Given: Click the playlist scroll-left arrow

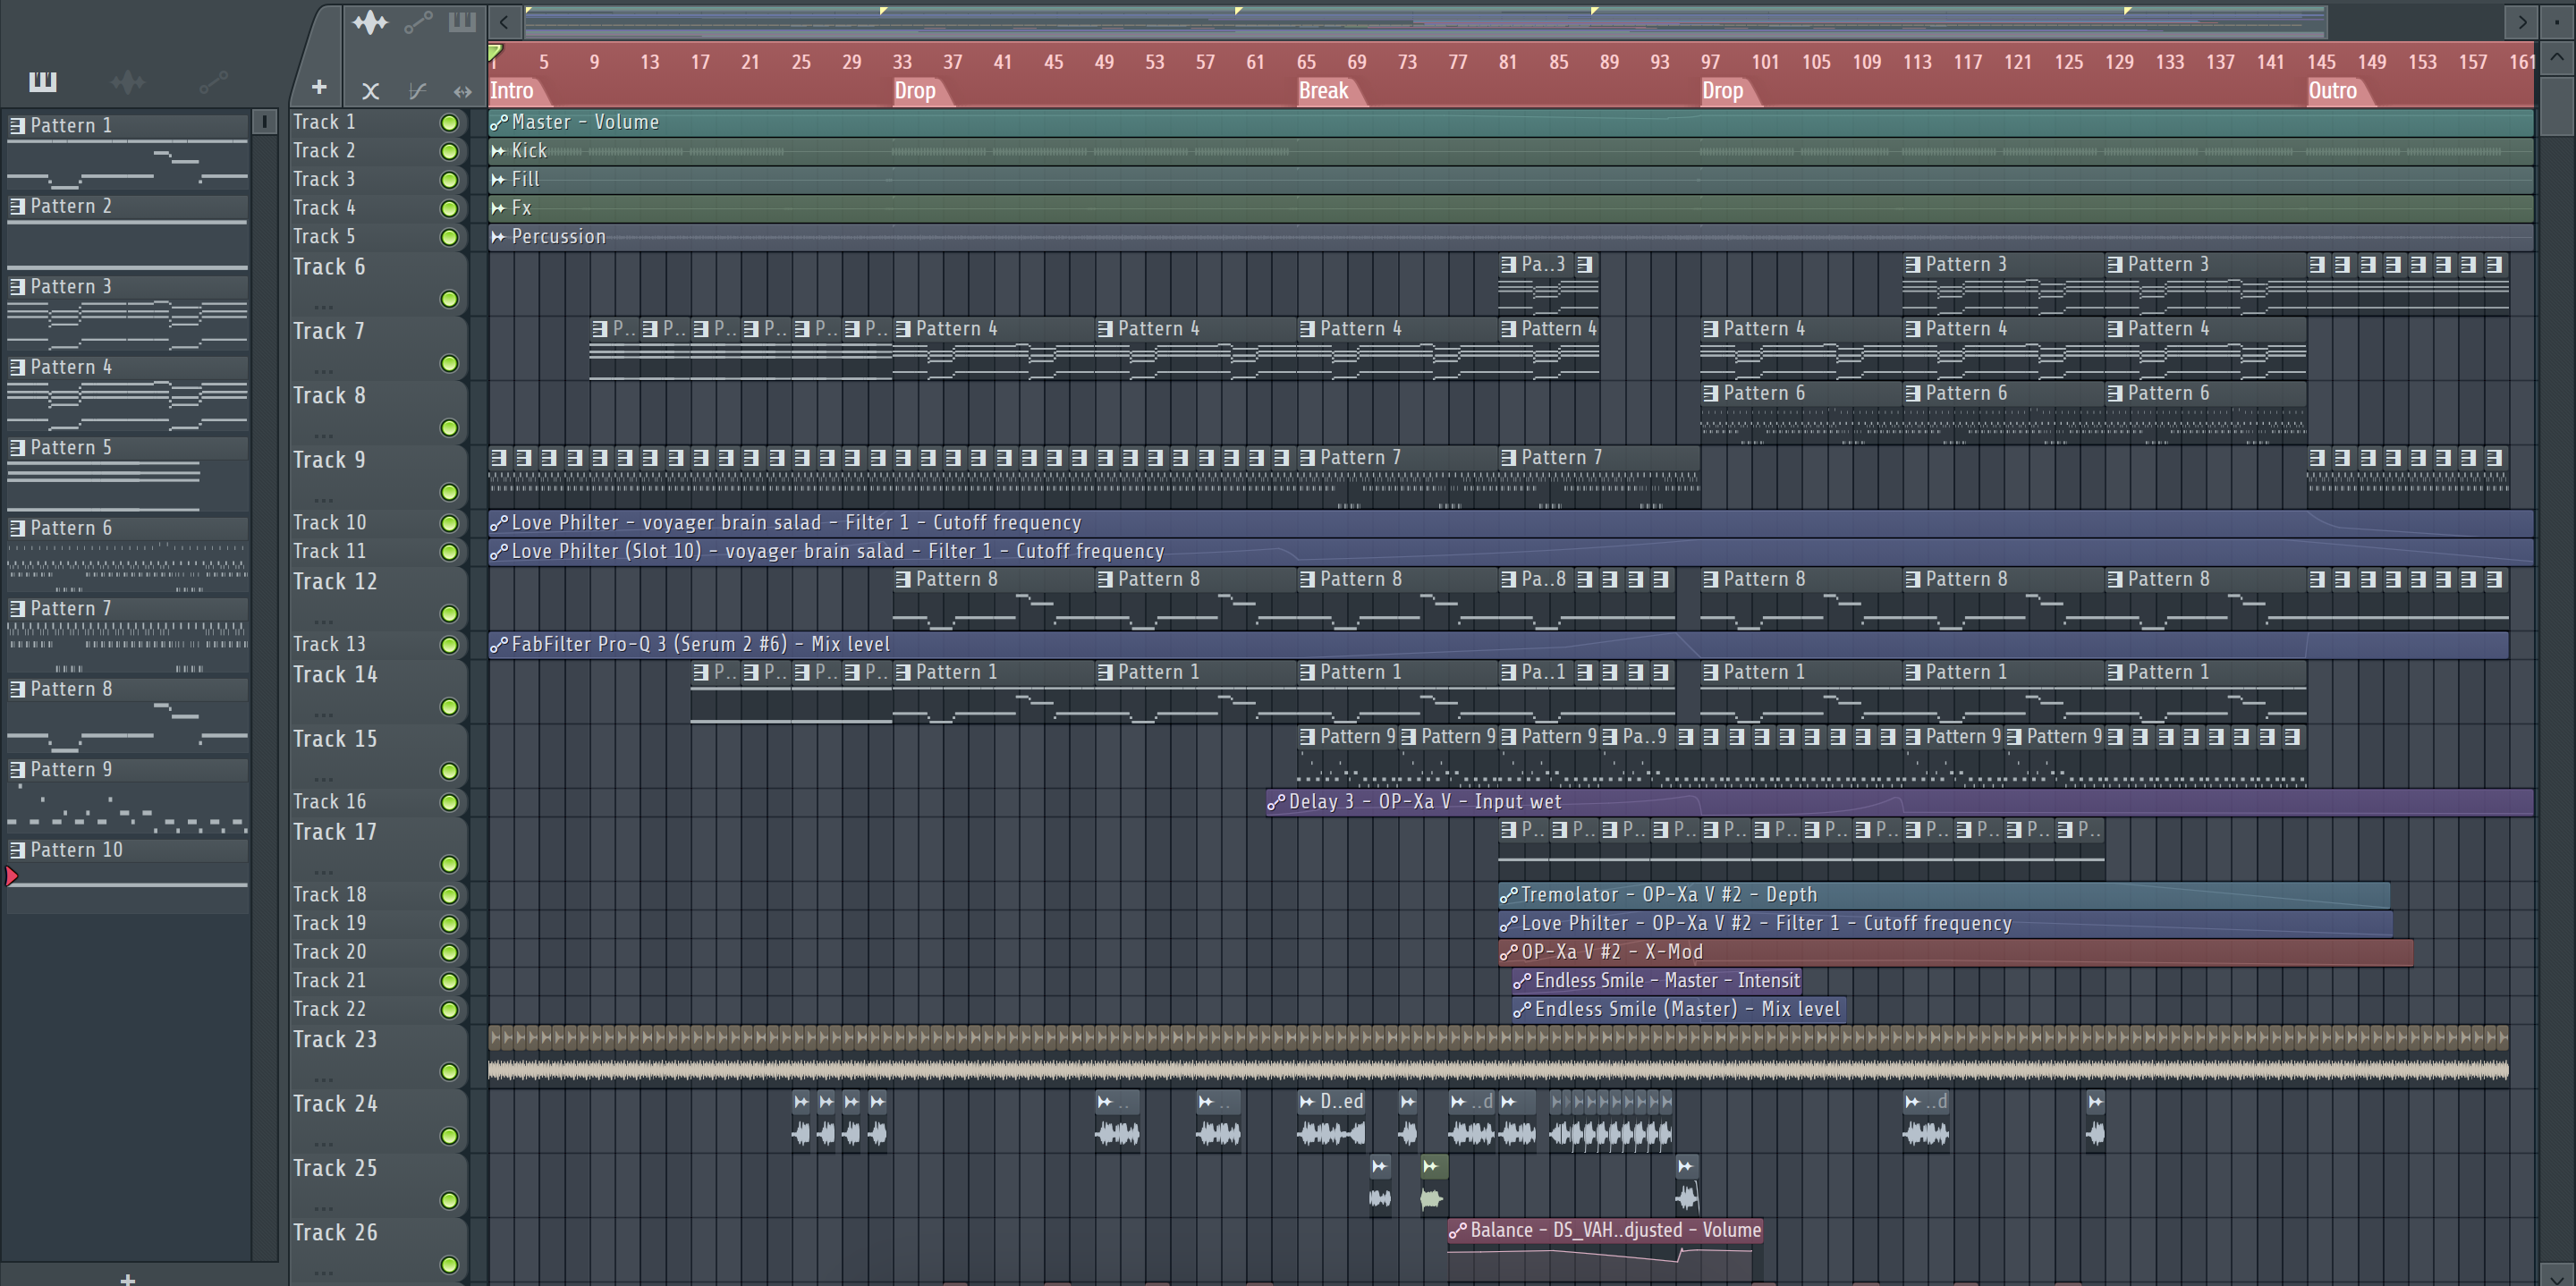Looking at the screenshot, I should (504, 21).
